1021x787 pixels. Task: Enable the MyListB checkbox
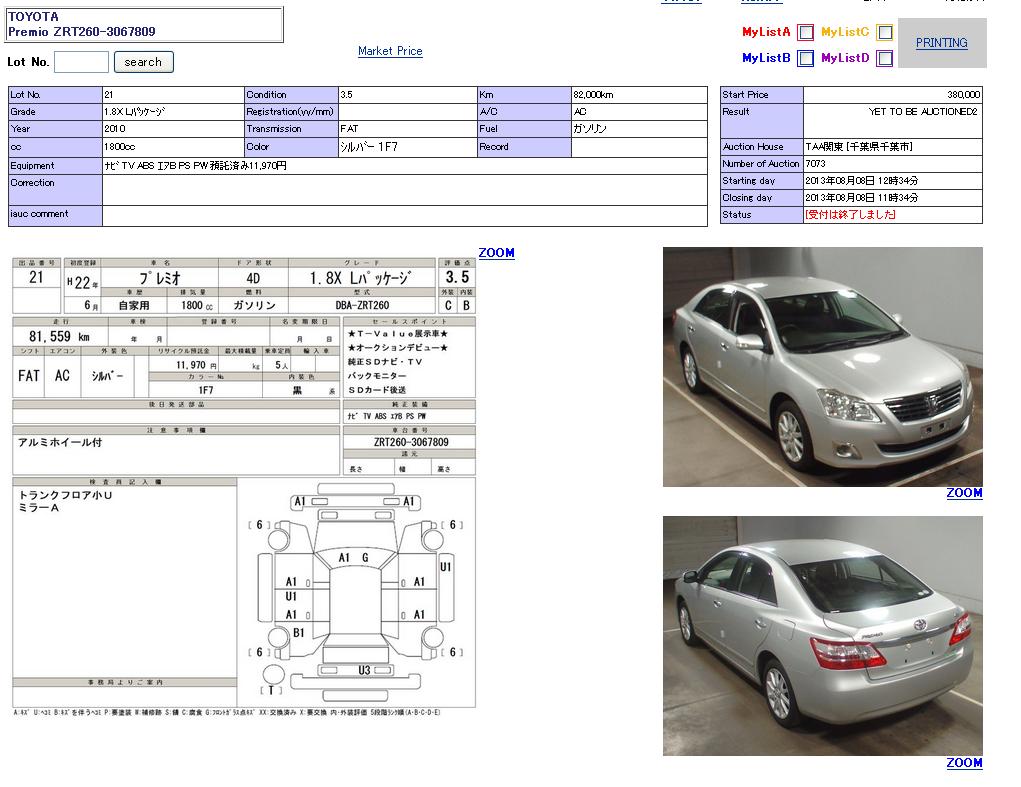[x=805, y=58]
